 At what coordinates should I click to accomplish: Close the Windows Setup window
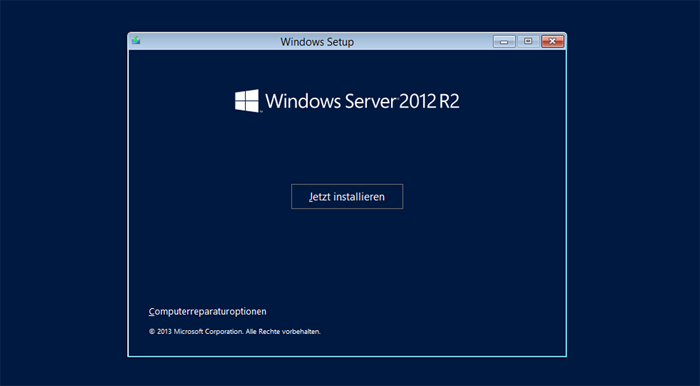[552, 42]
